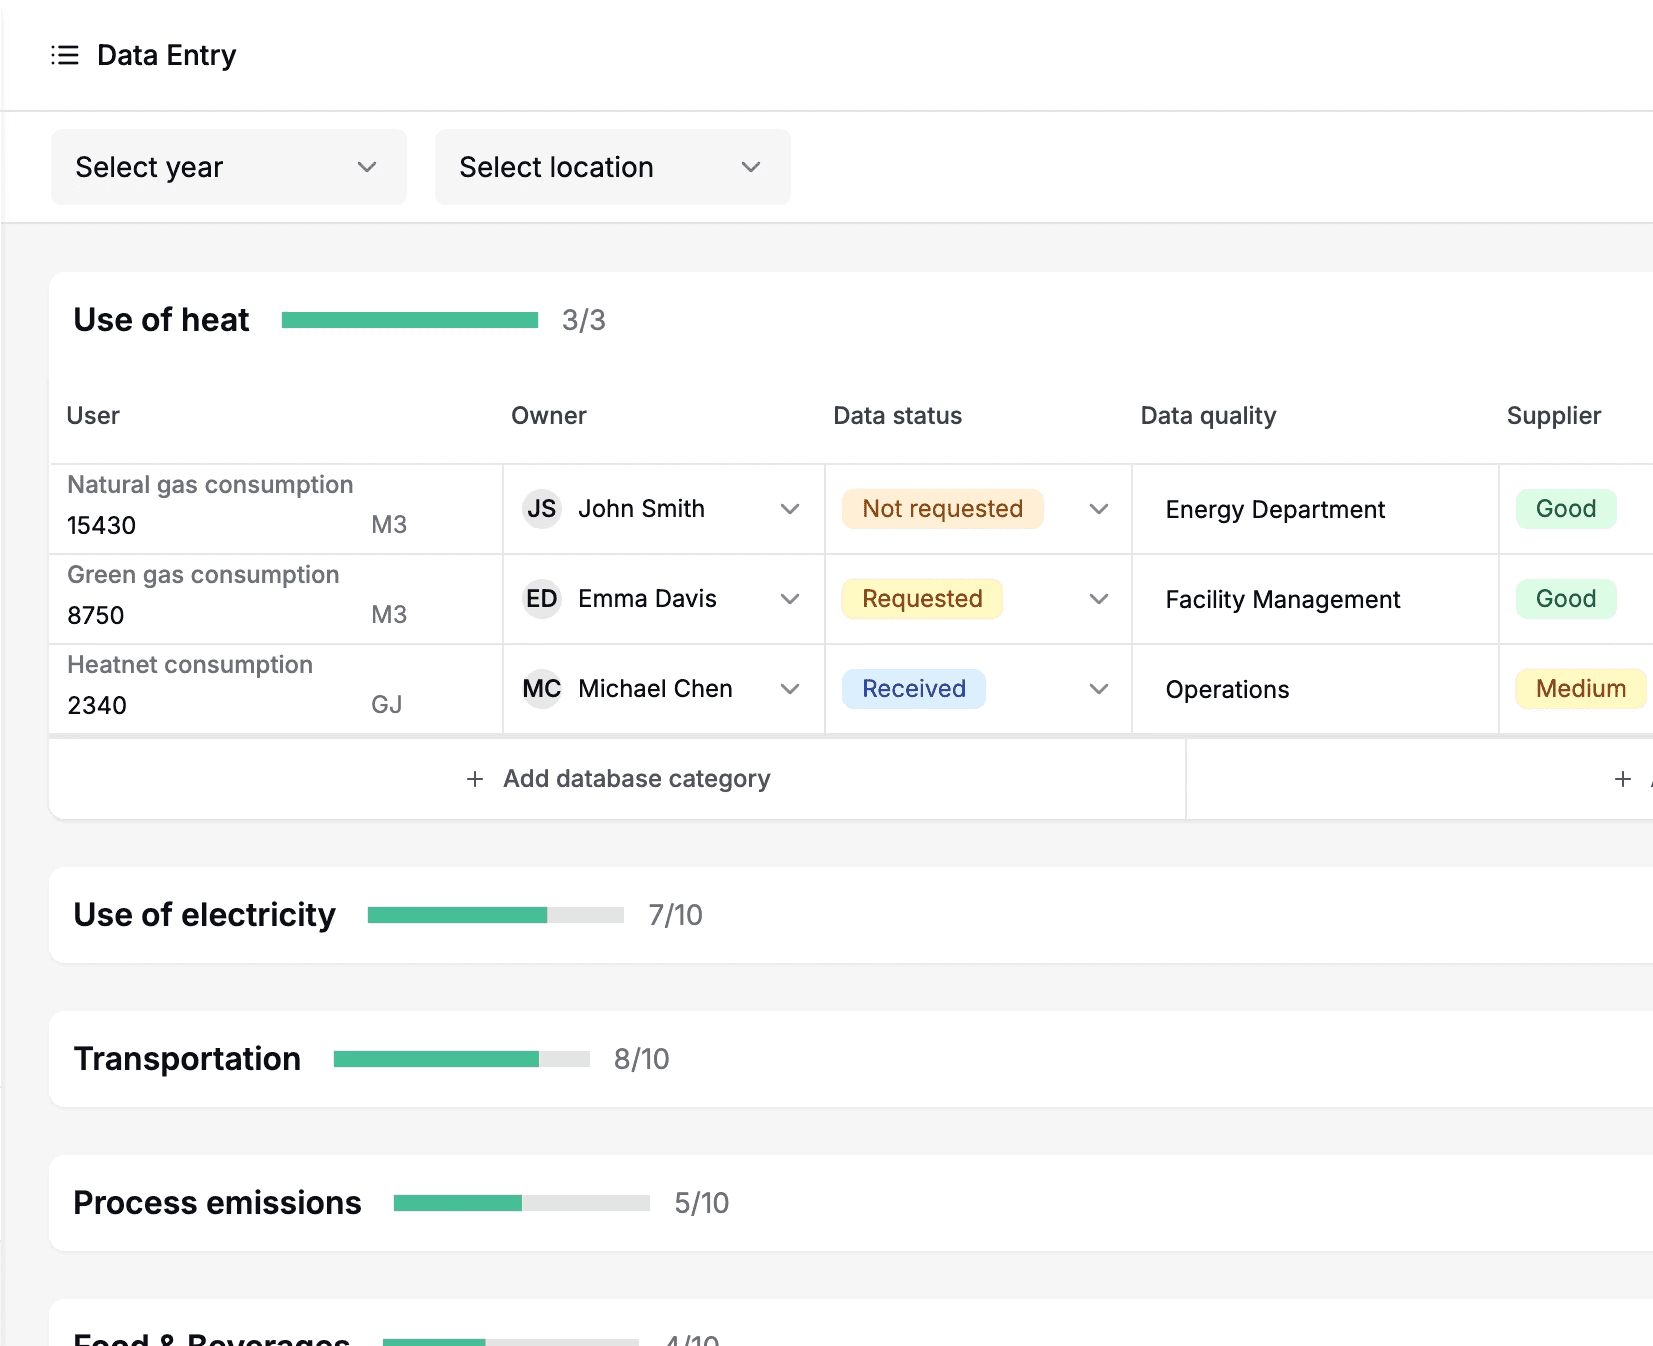This screenshot has height=1346, width=1653.
Task: Expand John Smith owner chevron
Action: [x=790, y=509]
